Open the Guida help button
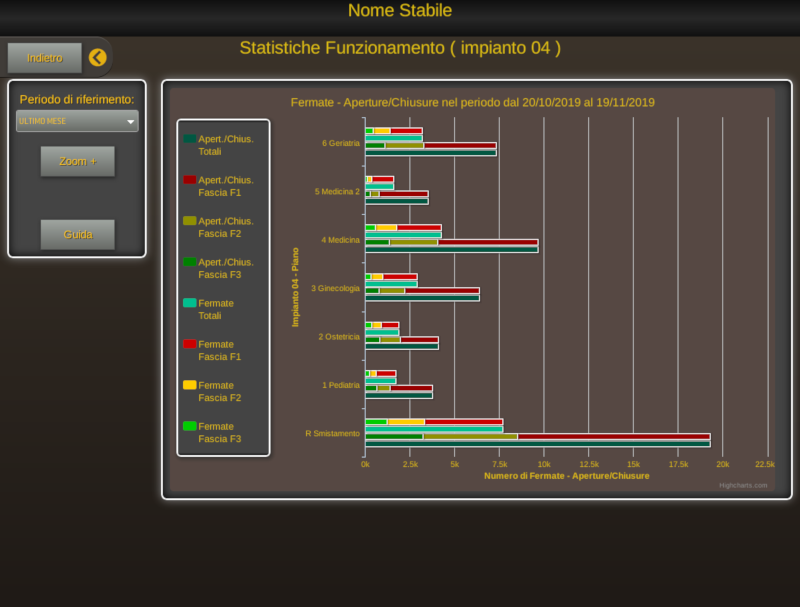 [x=78, y=235]
